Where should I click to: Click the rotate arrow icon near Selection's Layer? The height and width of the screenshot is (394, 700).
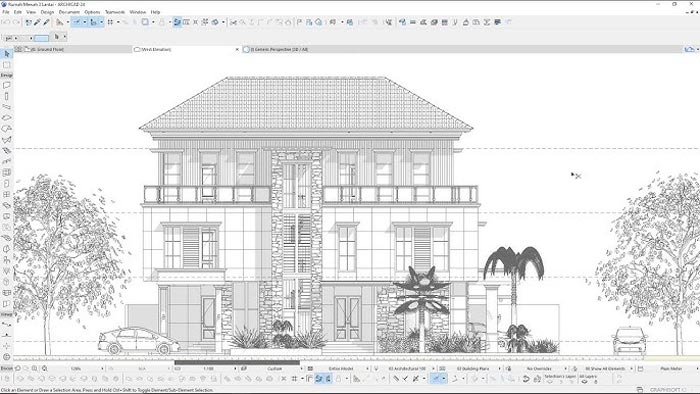pyautogui.click(x=526, y=379)
